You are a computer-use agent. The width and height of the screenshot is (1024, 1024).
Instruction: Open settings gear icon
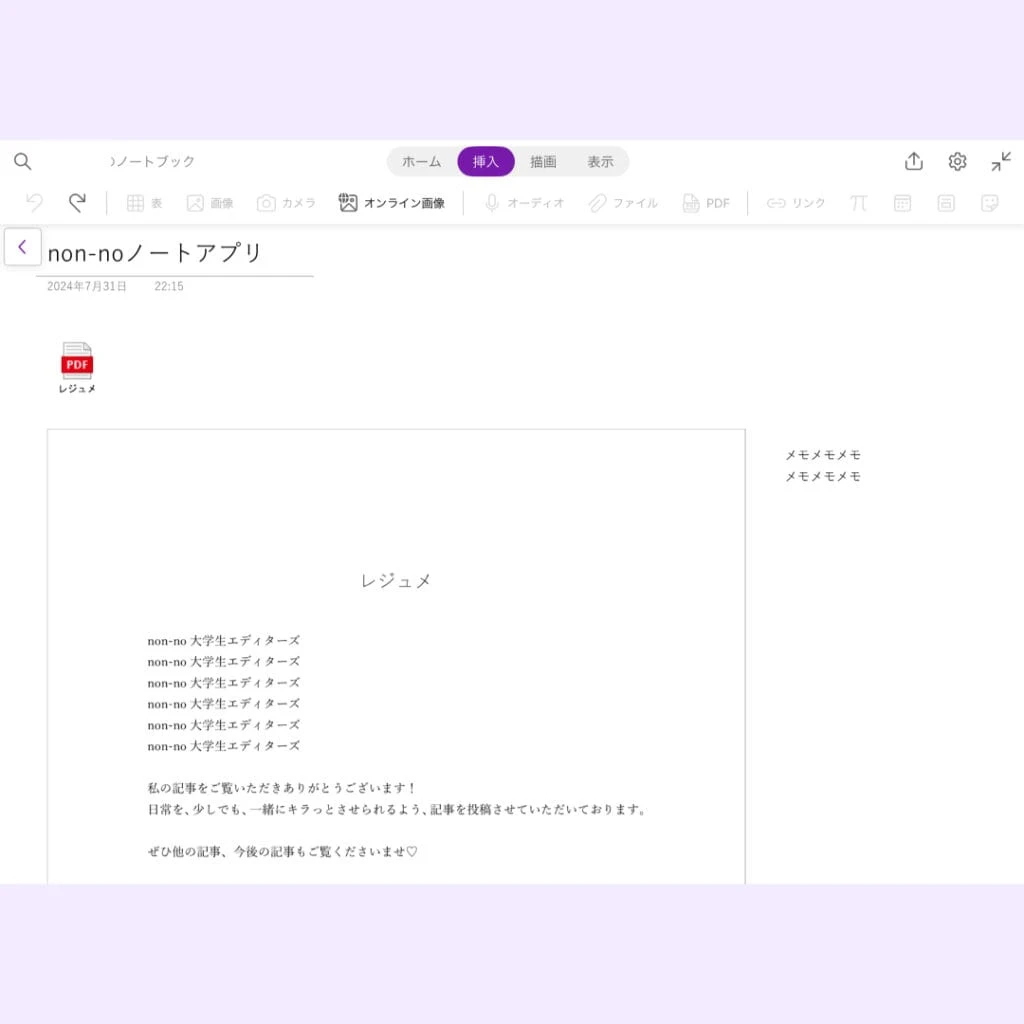[x=957, y=161]
